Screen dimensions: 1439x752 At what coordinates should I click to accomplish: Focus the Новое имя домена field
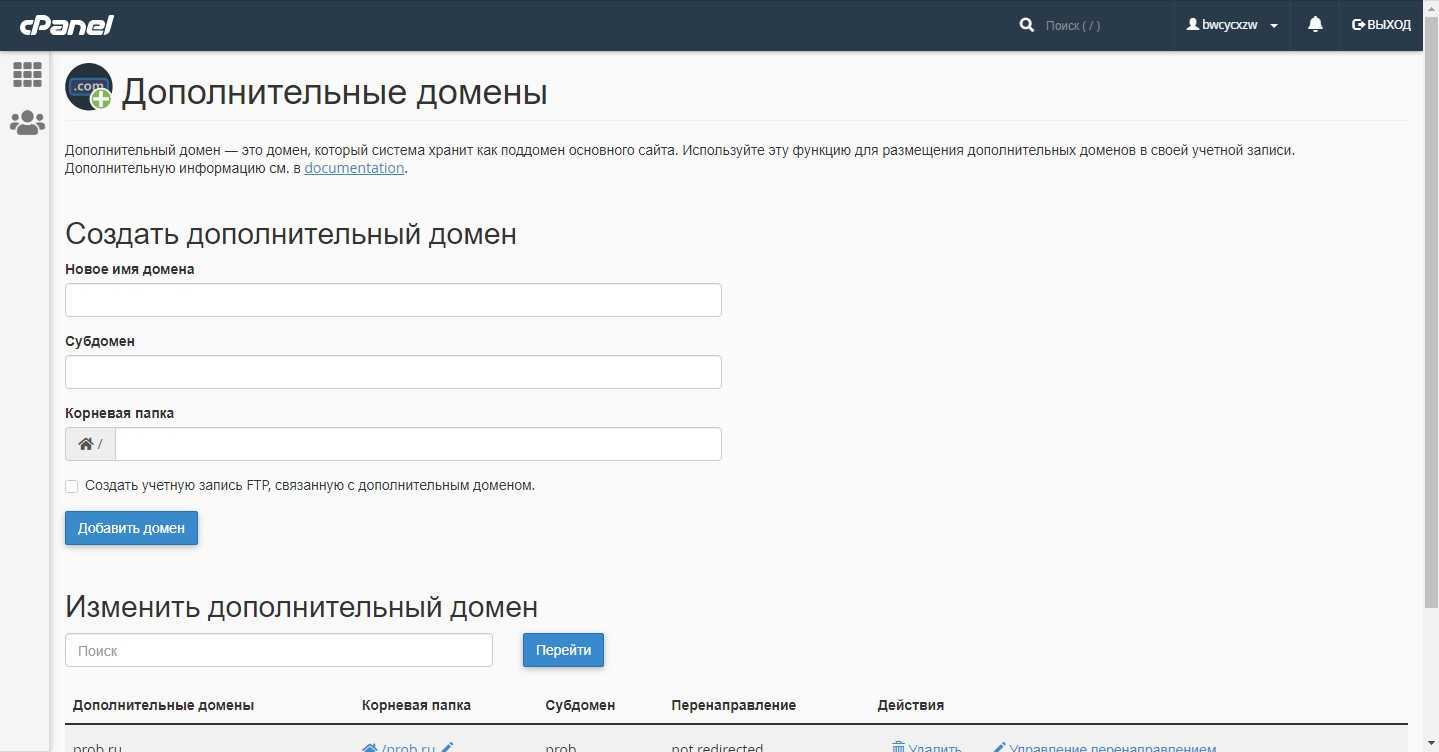coord(393,300)
